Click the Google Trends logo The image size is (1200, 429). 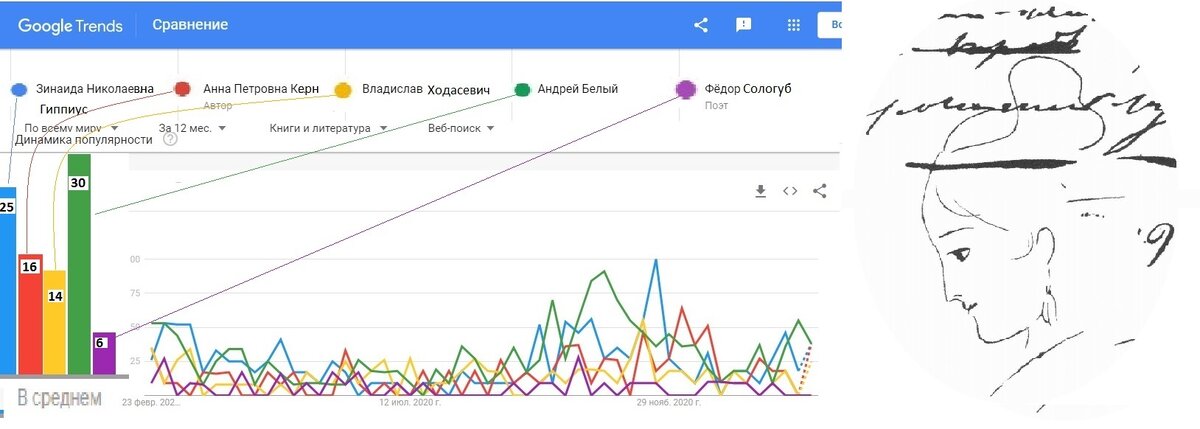click(70, 25)
